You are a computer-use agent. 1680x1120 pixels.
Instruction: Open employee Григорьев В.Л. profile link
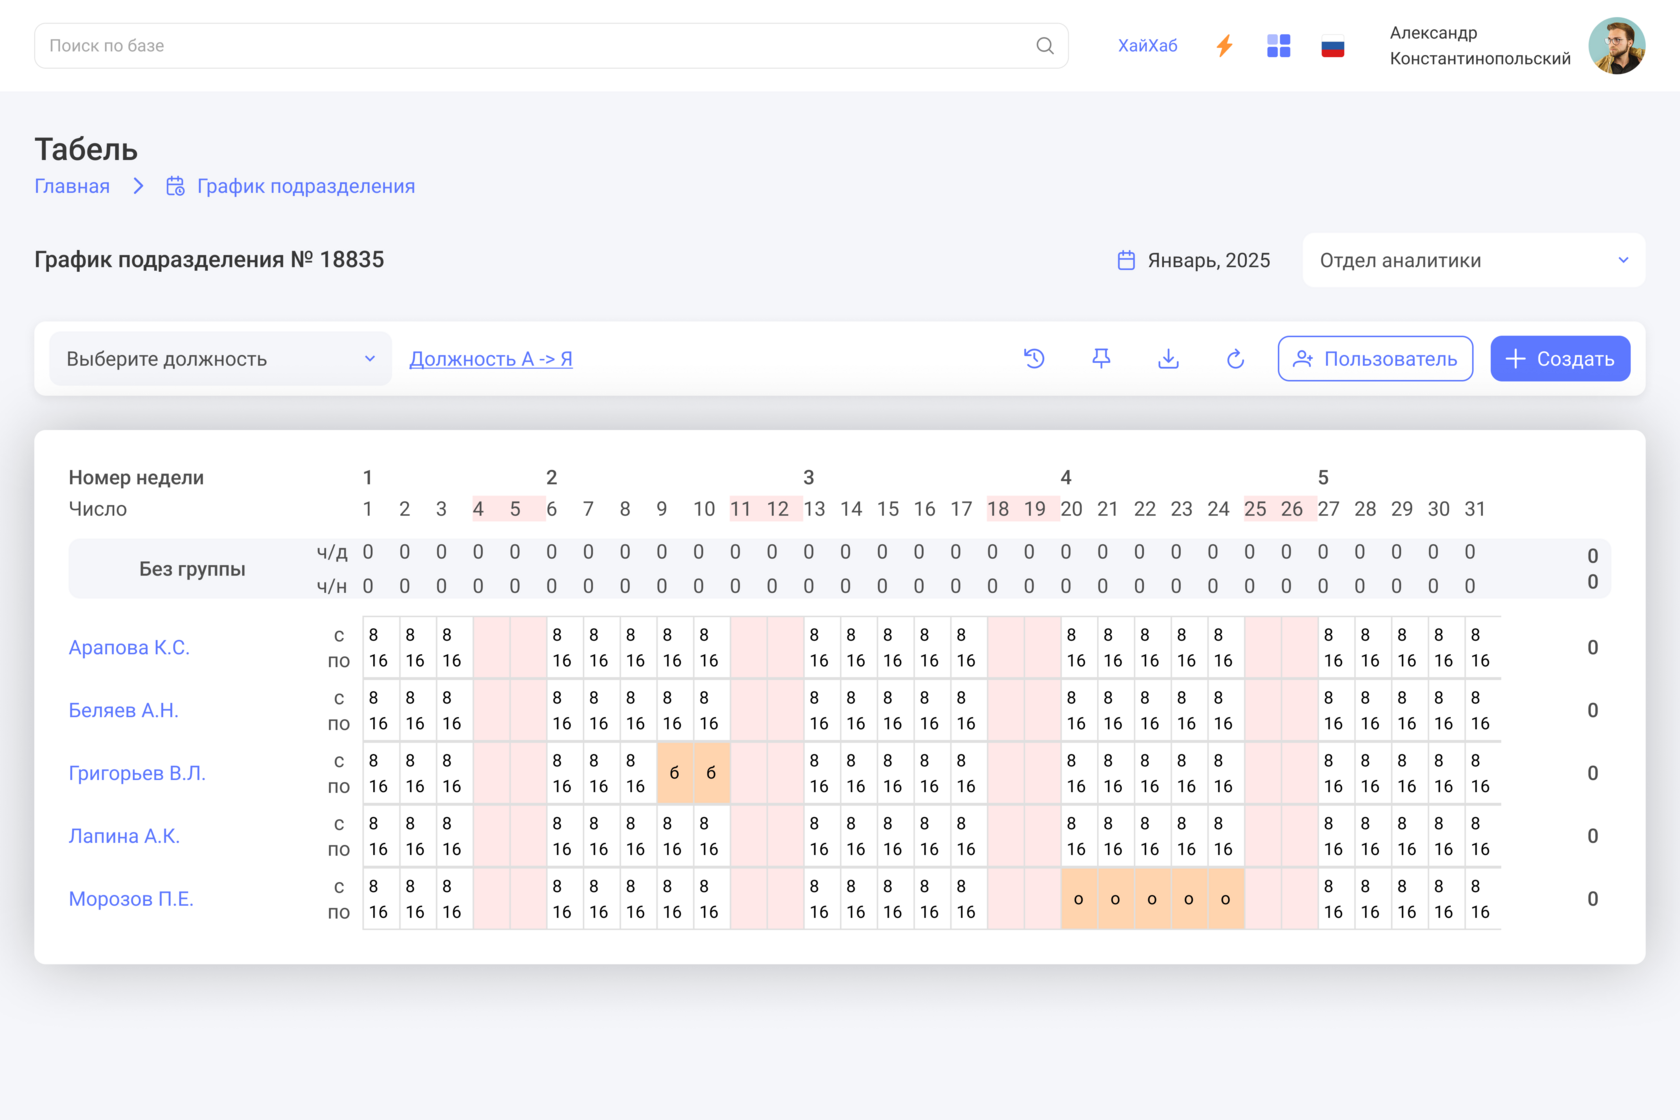coord(137,773)
